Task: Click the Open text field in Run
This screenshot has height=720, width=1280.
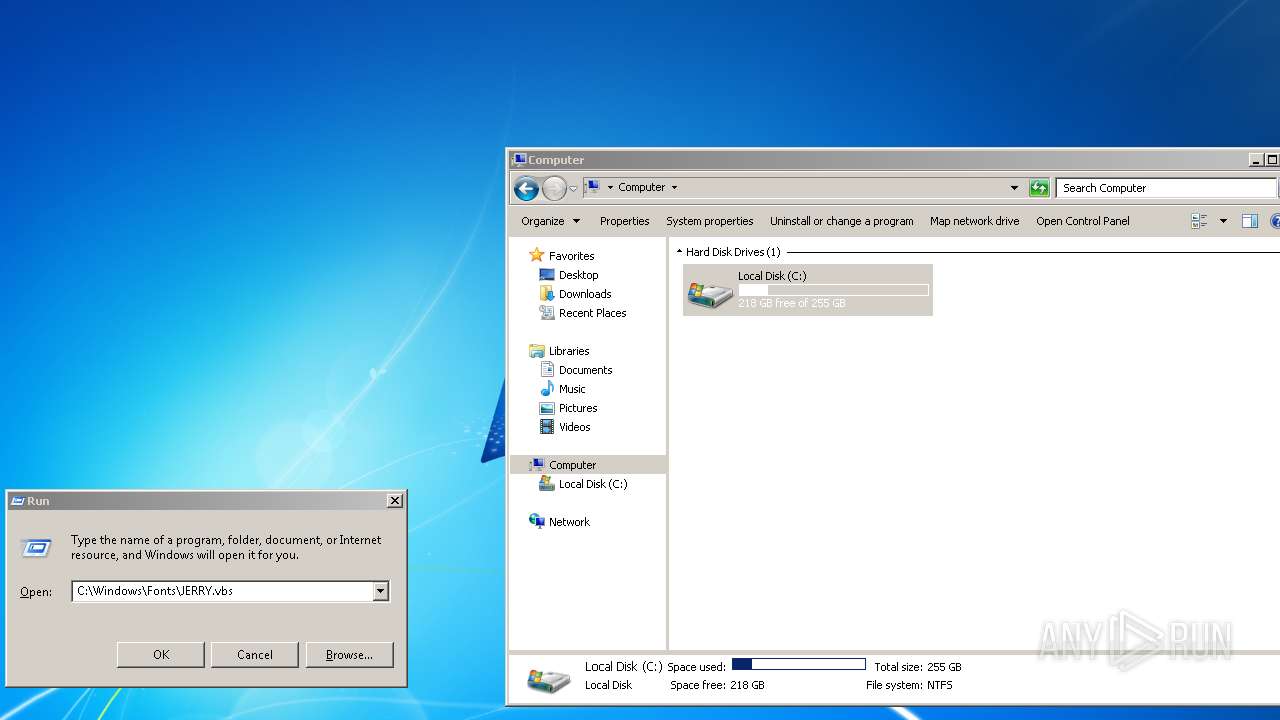Action: [x=222, y=591]
